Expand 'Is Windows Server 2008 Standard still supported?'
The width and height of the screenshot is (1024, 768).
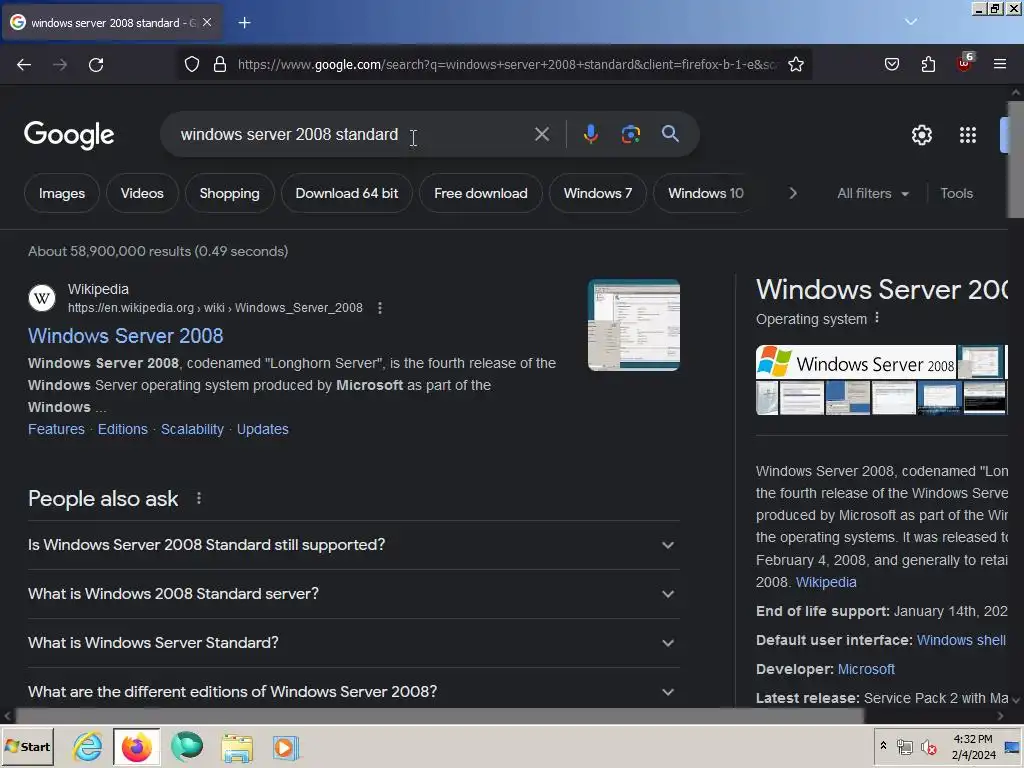353,545
